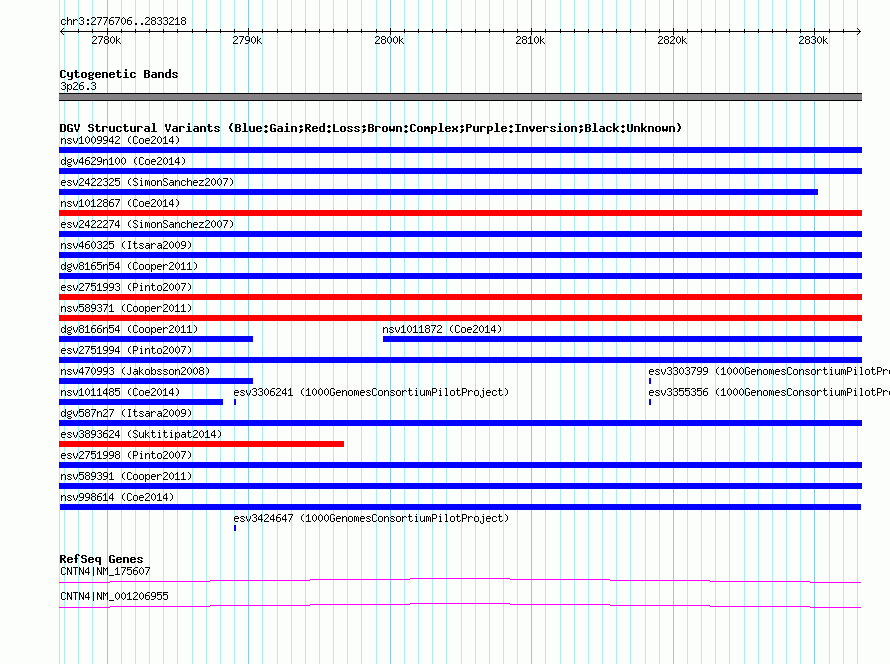The height and width of the screenshot is (664, 890).
Task: Click the chr3:2776706..2833218 region label
Action: point(123,21)
